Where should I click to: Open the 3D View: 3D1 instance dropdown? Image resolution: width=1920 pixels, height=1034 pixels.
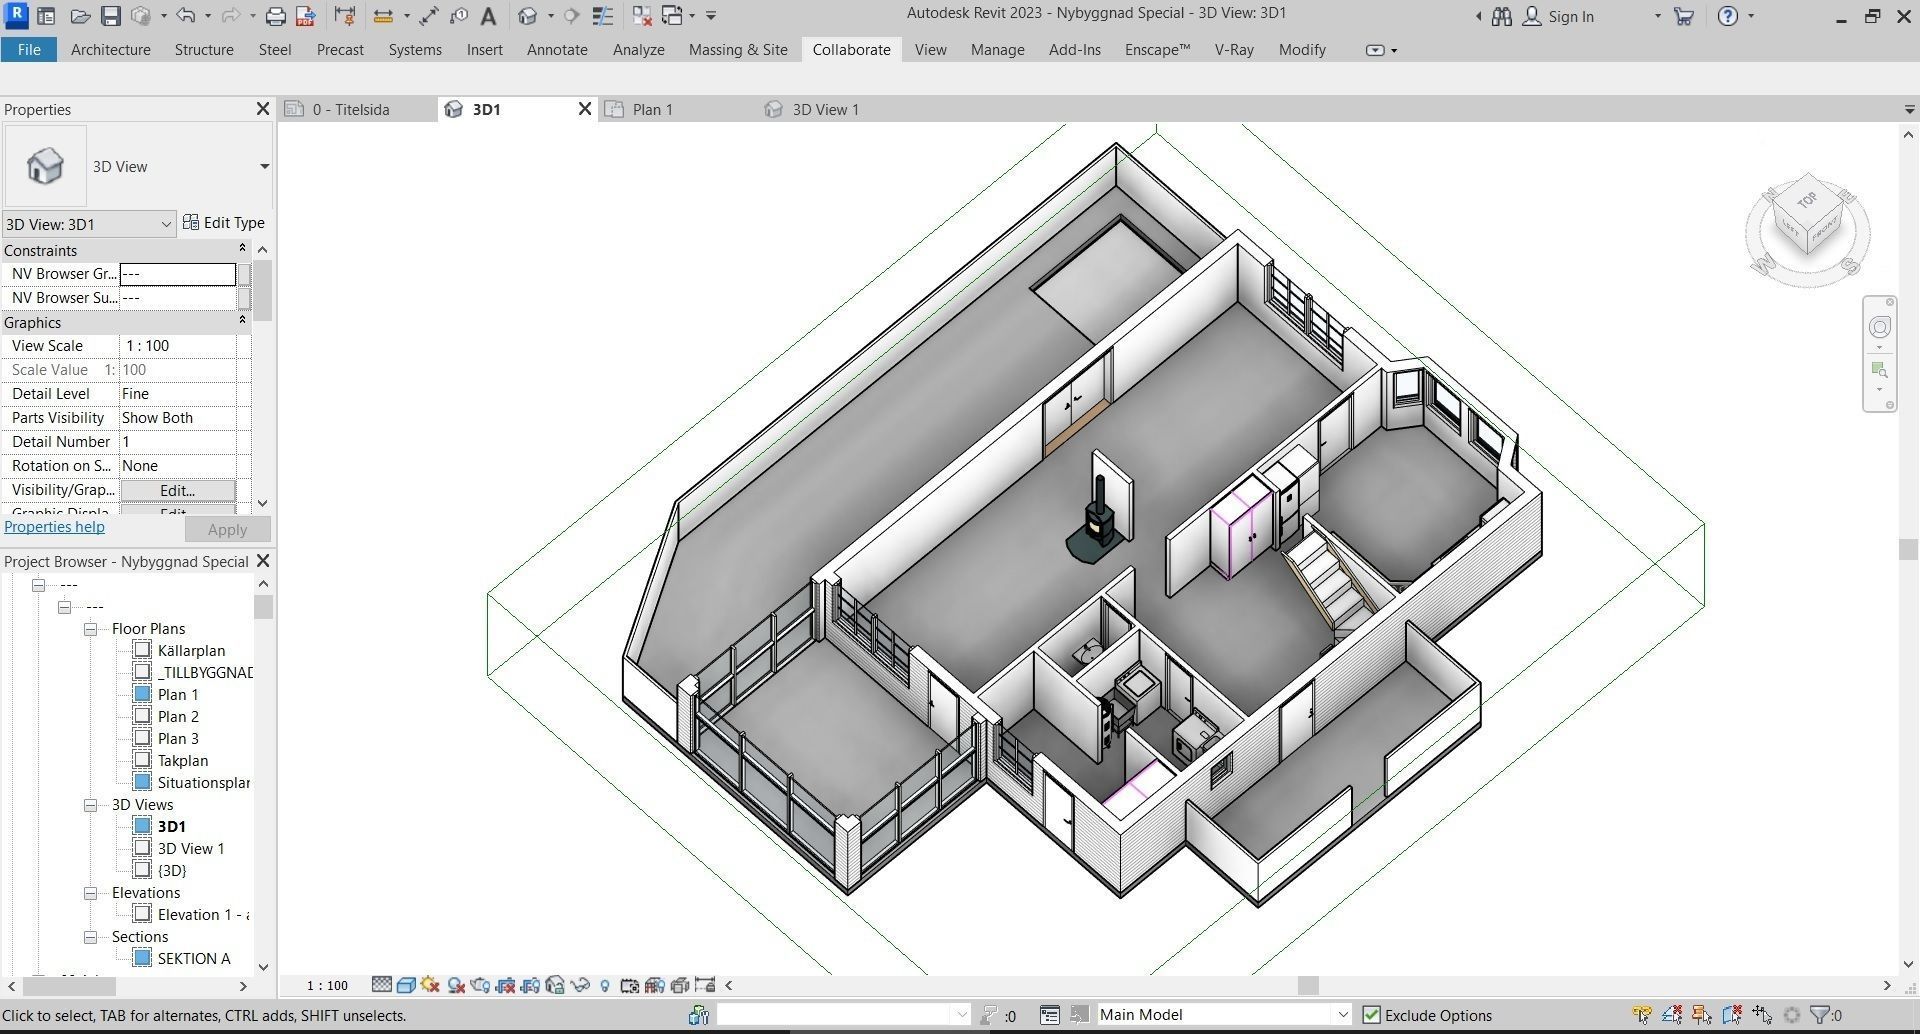[166, 224]
